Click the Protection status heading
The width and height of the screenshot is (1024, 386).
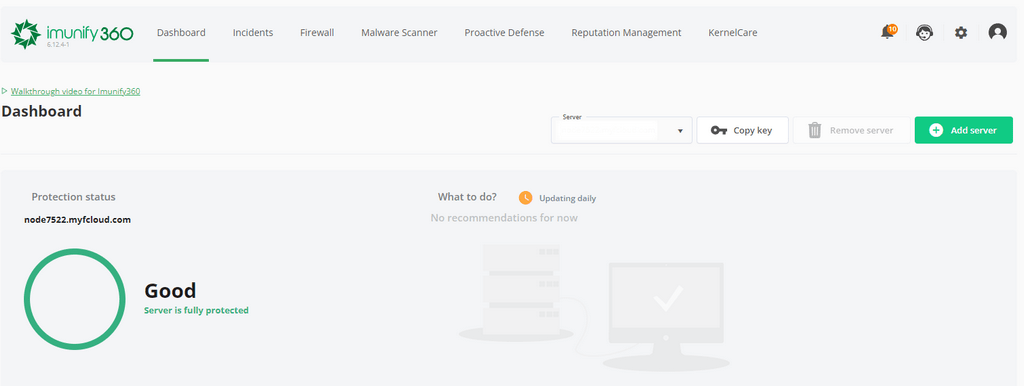[x=73, y=197]
